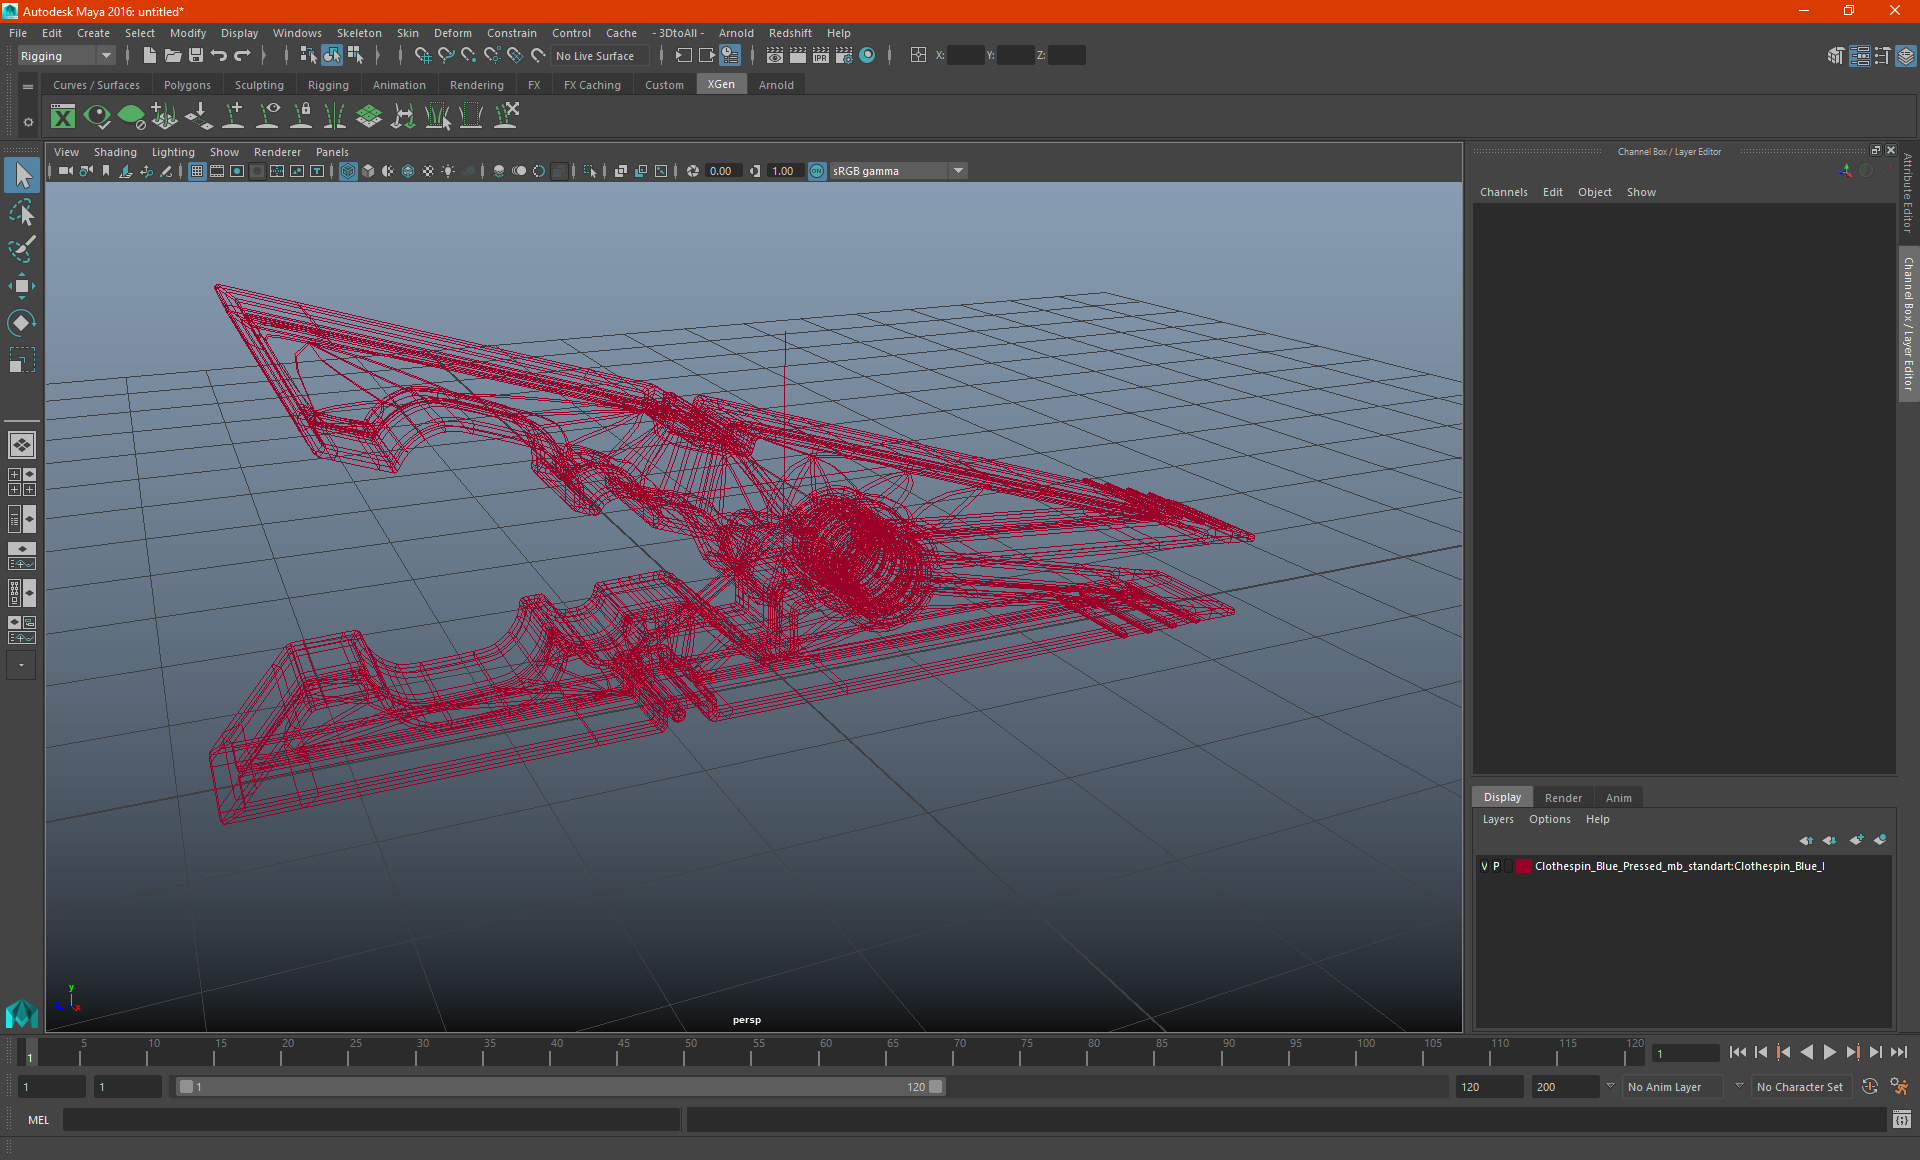The image size is (1920, 1160).
Task: Click the single perspective layout icon
Action: click(22, 445)
